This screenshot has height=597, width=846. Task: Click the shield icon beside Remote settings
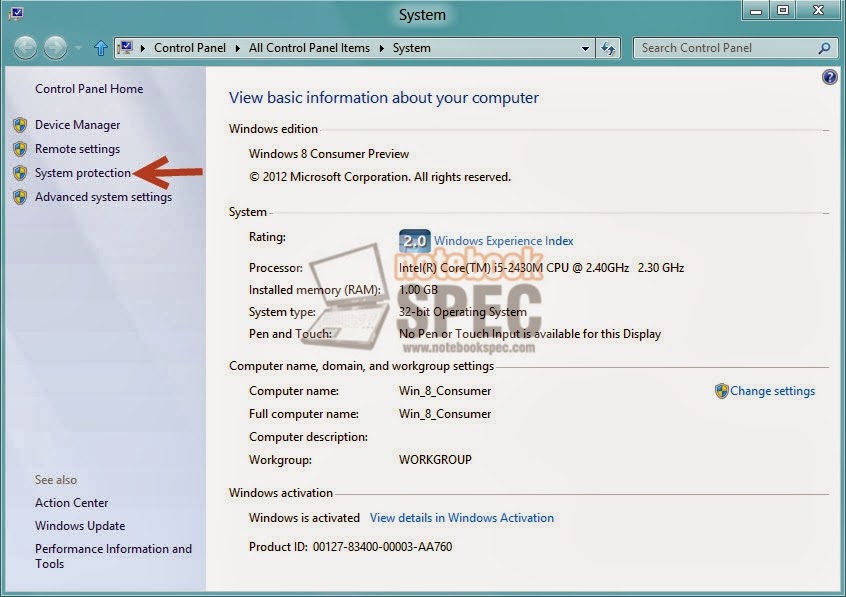point(20,148)
